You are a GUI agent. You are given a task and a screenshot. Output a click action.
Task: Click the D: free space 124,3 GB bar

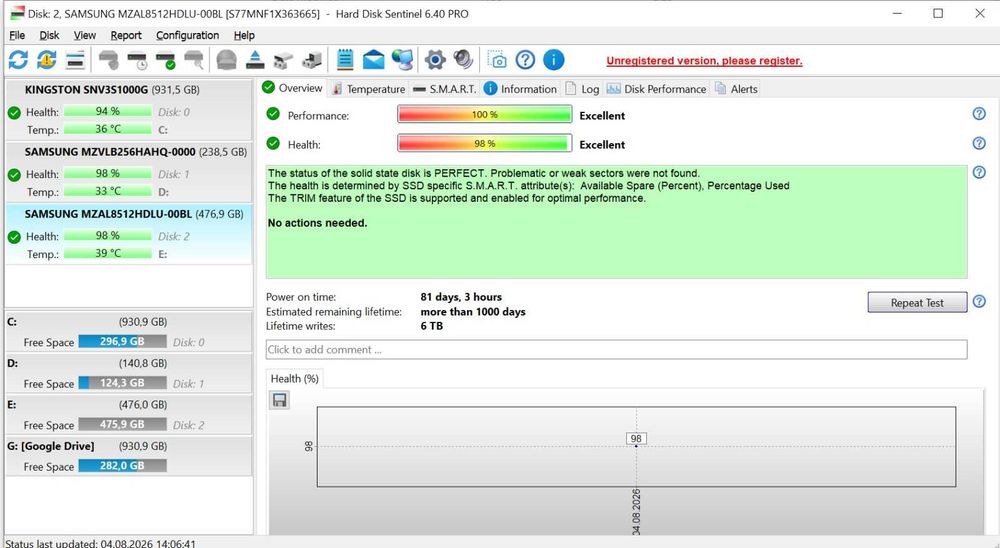[x=122, y=383]
